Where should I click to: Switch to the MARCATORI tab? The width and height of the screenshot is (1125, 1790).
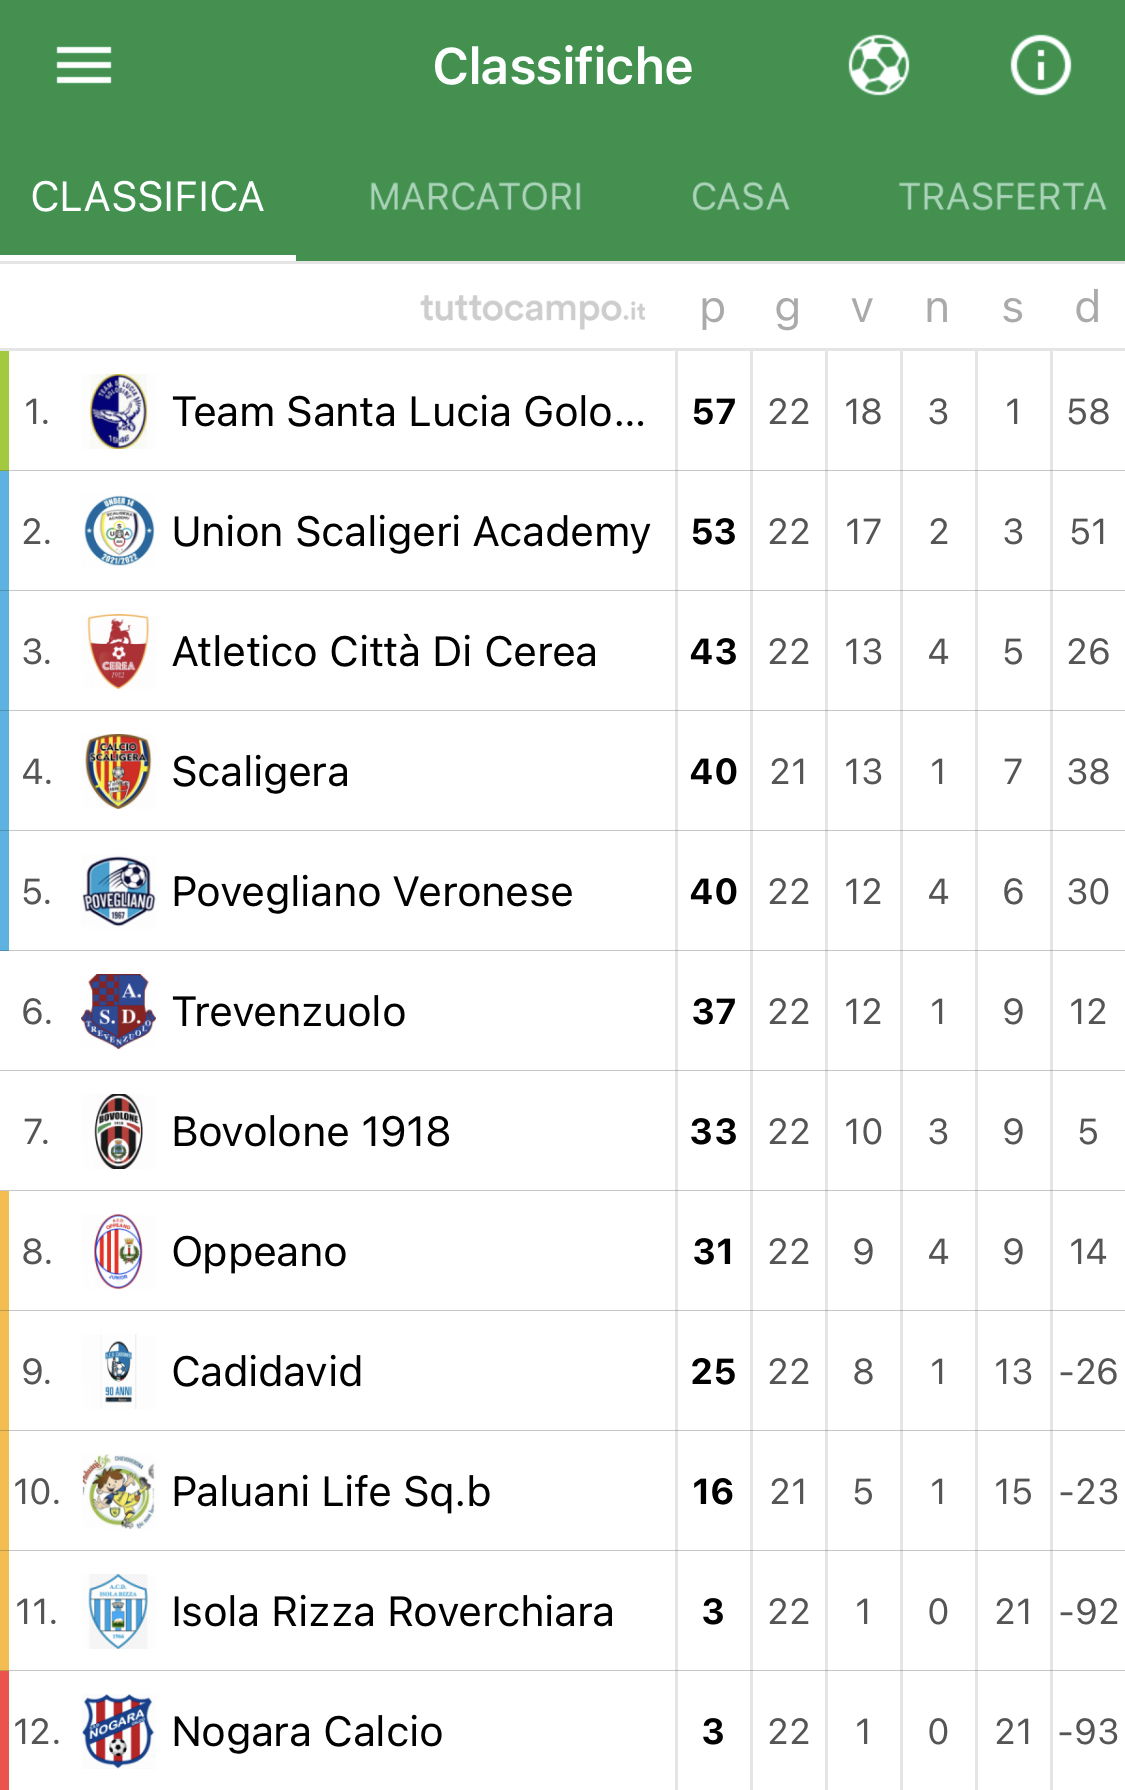[x=475, y=197]
